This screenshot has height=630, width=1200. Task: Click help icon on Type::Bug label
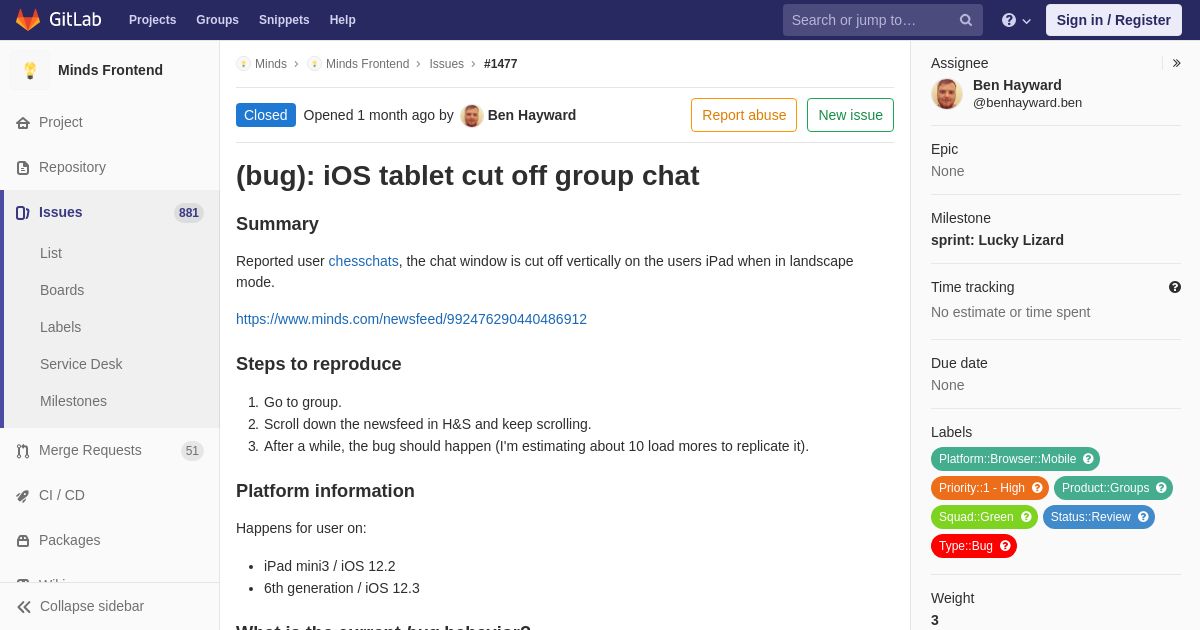[1005, 546]
